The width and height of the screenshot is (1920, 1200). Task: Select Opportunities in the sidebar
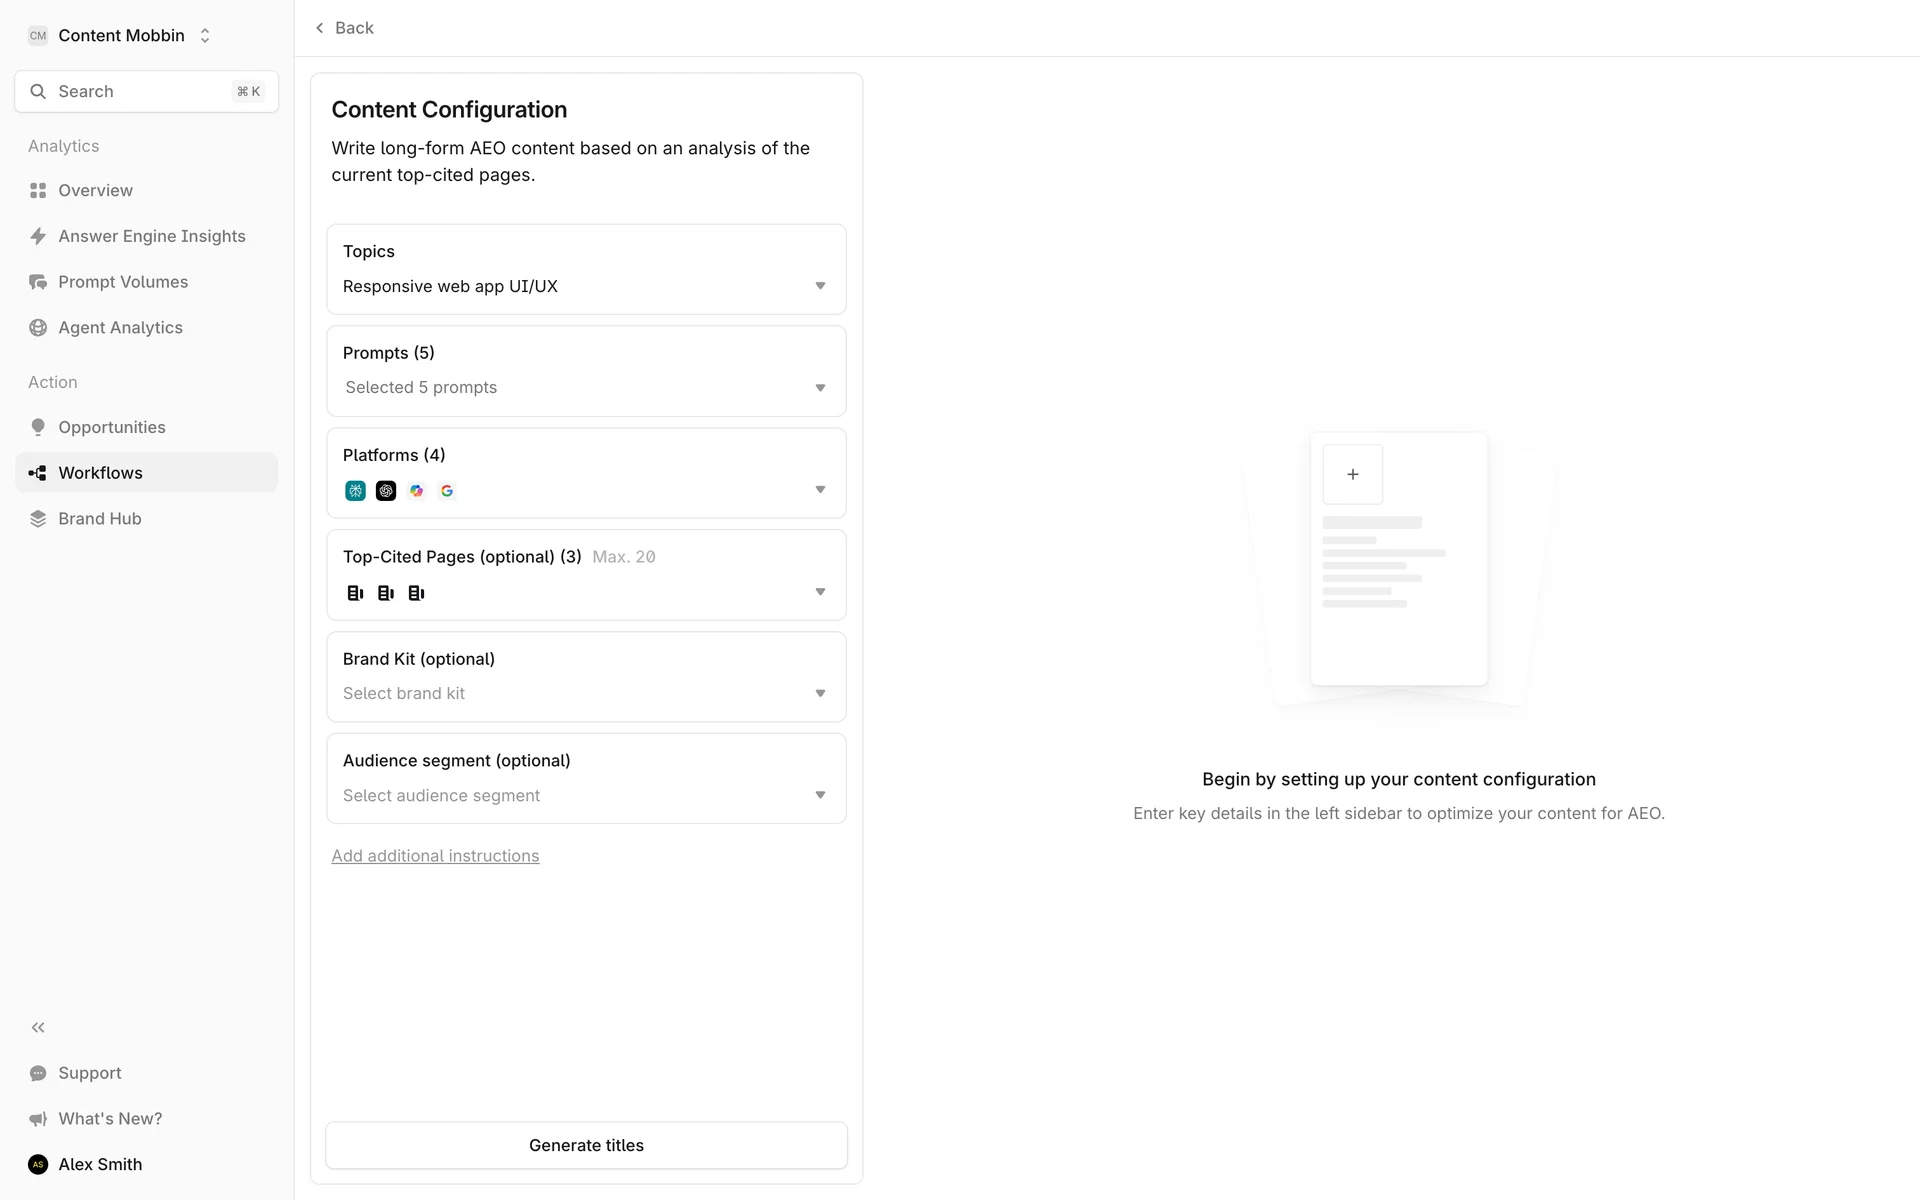click(112, 427)
